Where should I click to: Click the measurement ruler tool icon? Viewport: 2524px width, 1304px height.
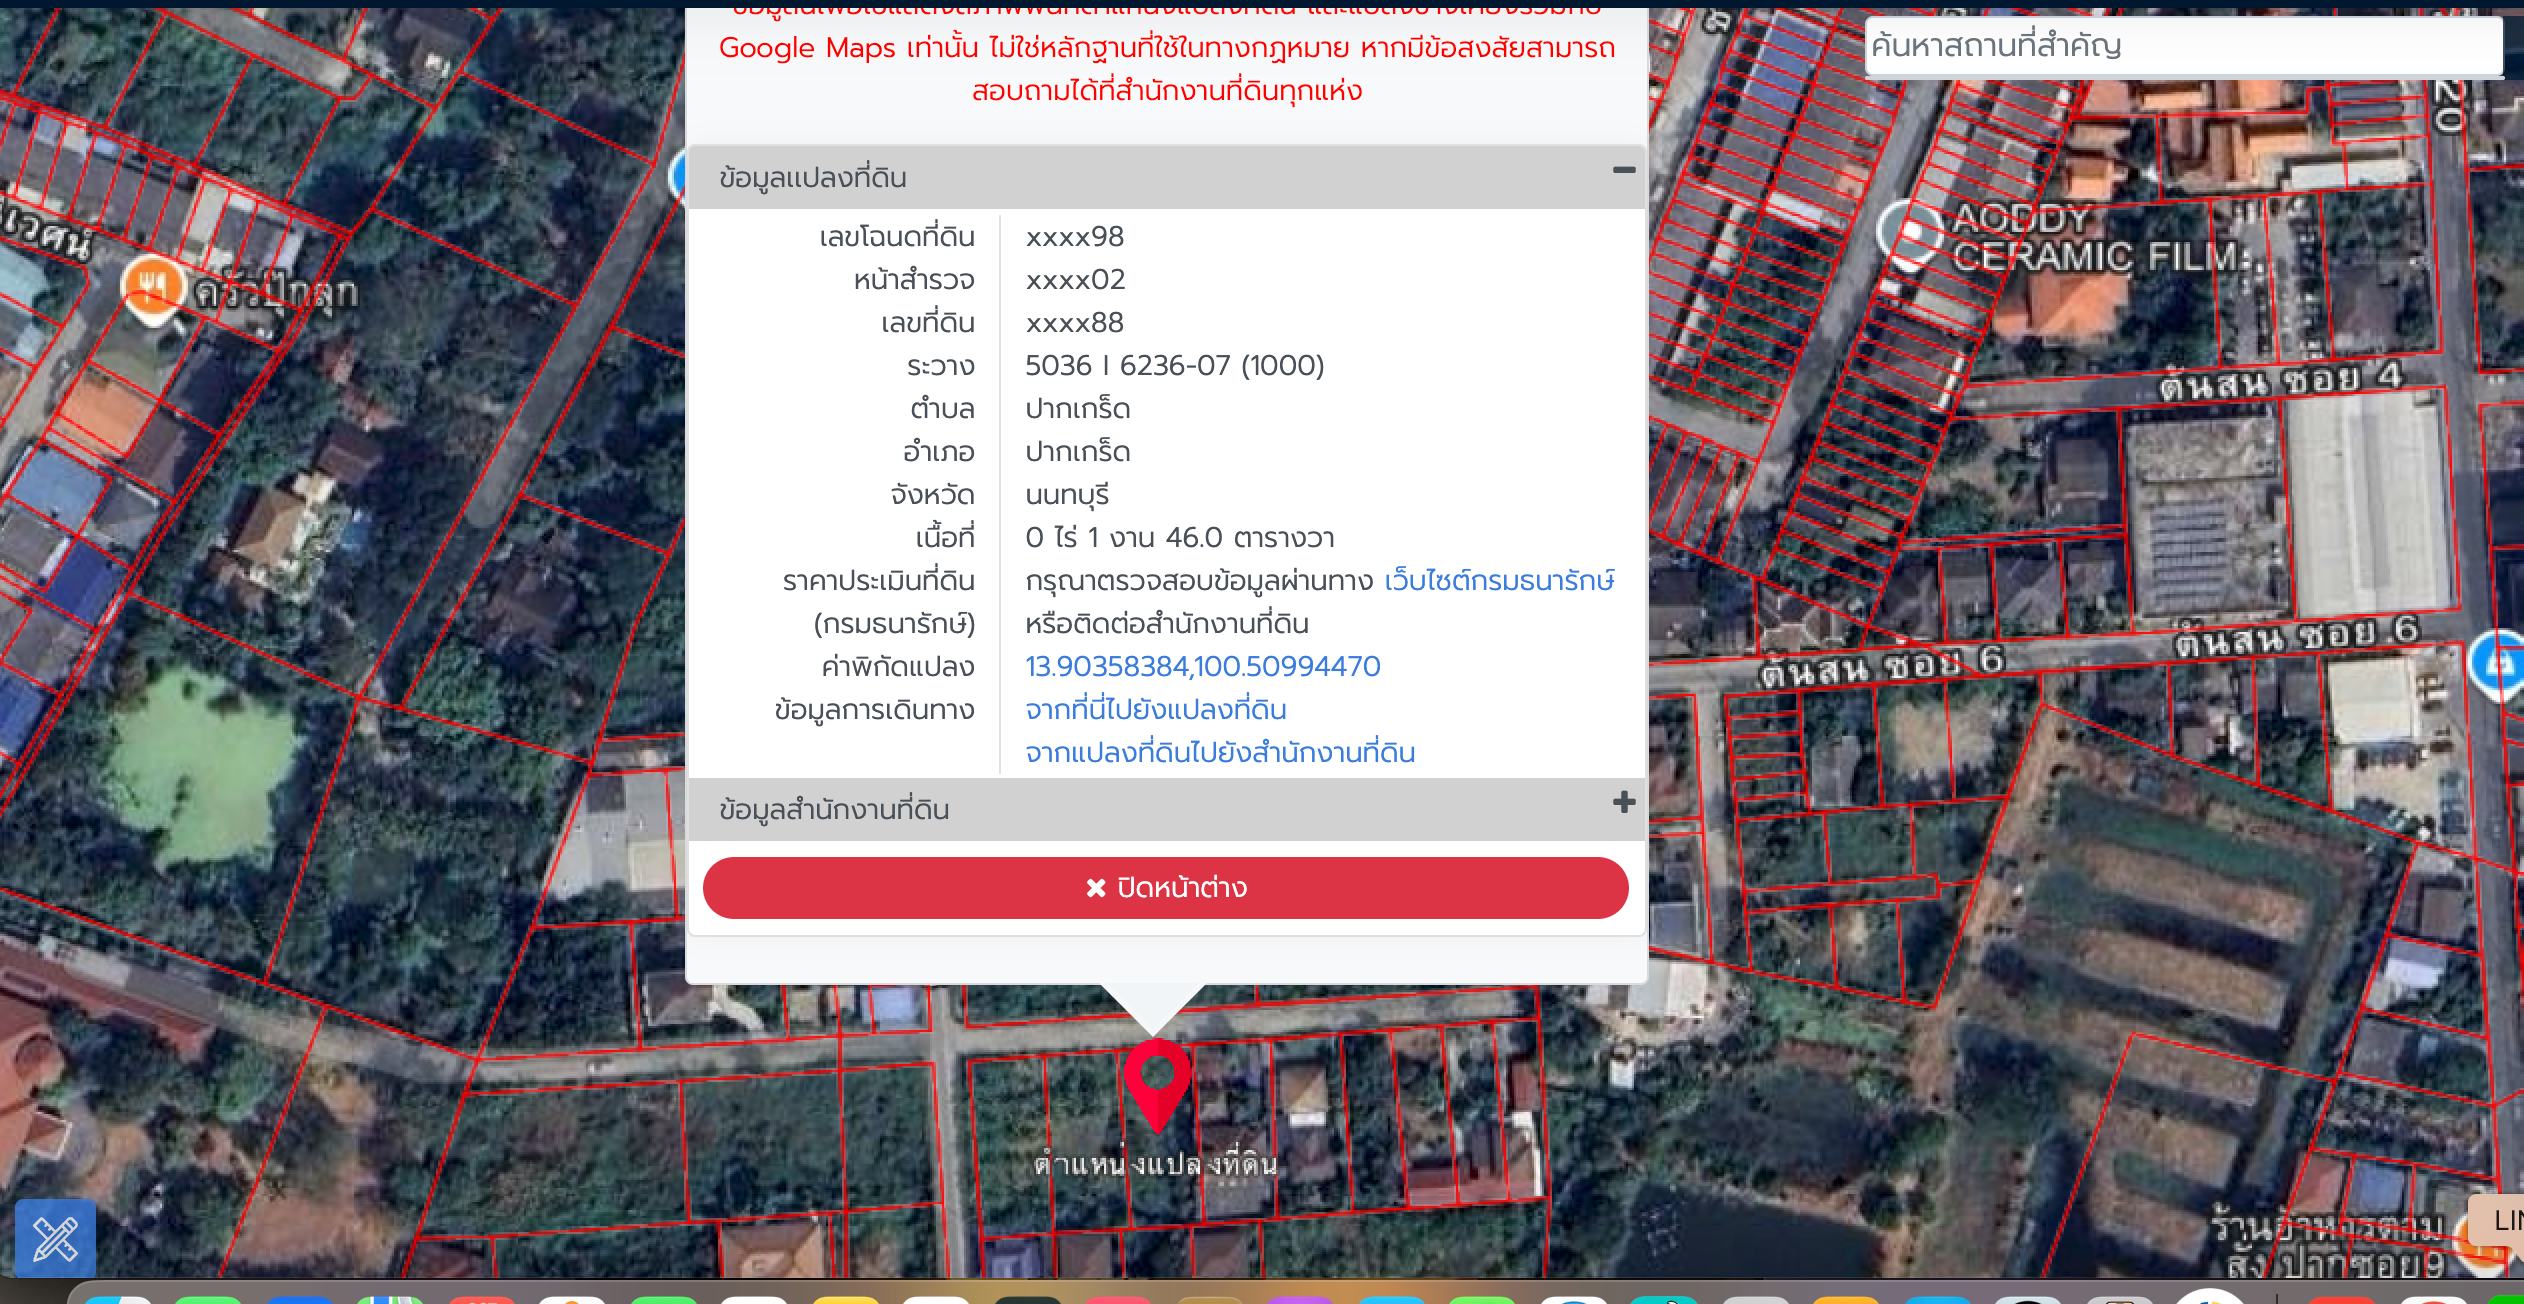click(x=56, y=1238)
